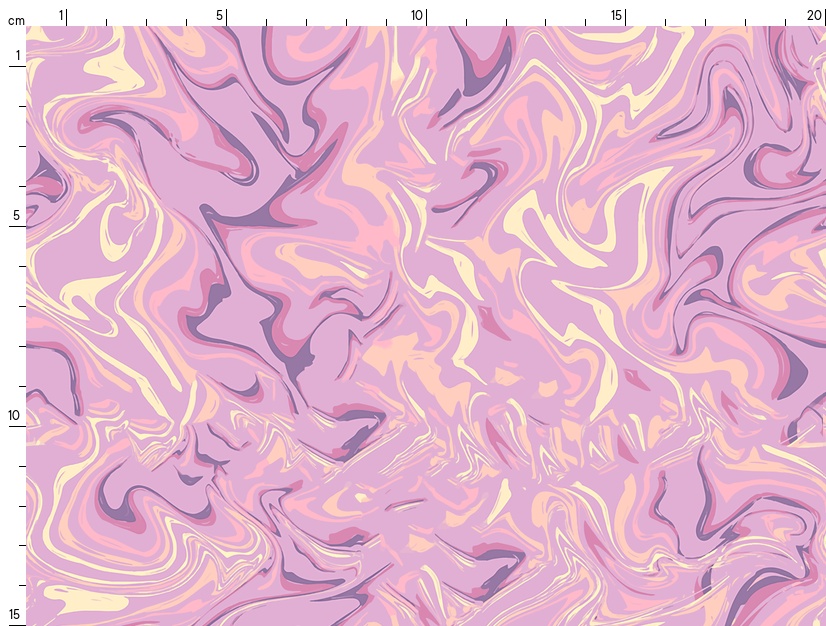Screen dimensions: 826x626
Task: Click the top ruler tick just before 20
Action: click(785, 21)
